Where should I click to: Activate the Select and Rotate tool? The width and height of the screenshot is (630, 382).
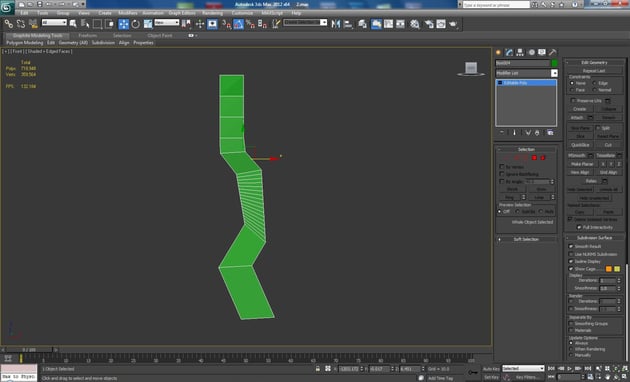coord(136,24)
